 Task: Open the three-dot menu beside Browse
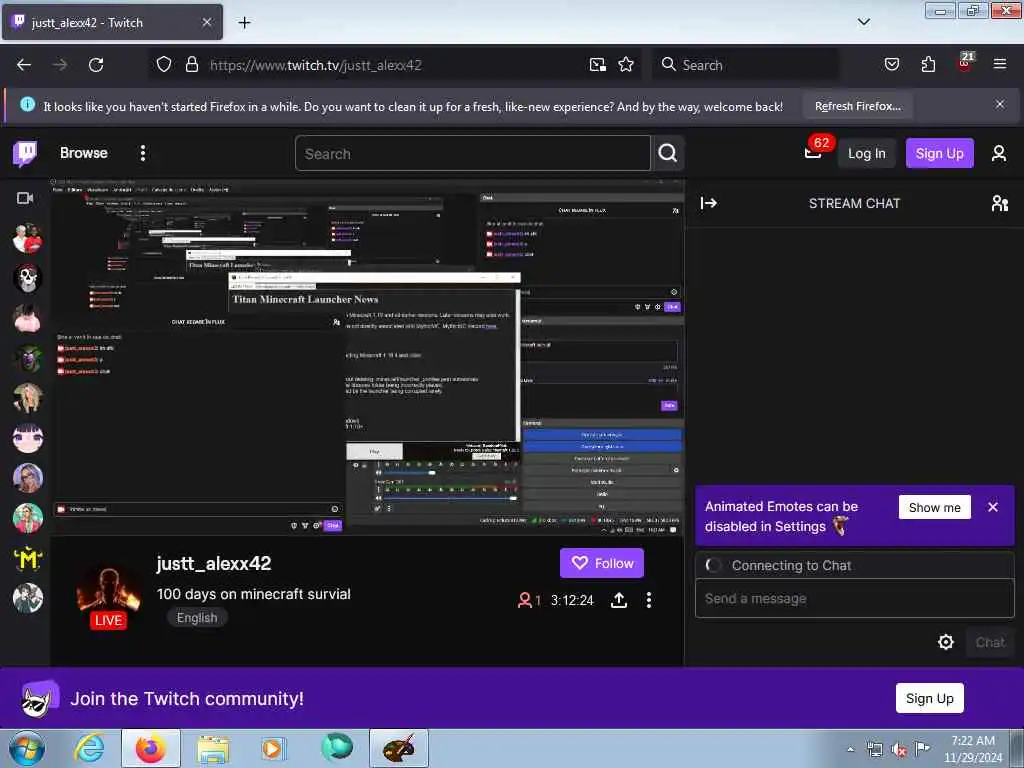(x=143, y=153)
